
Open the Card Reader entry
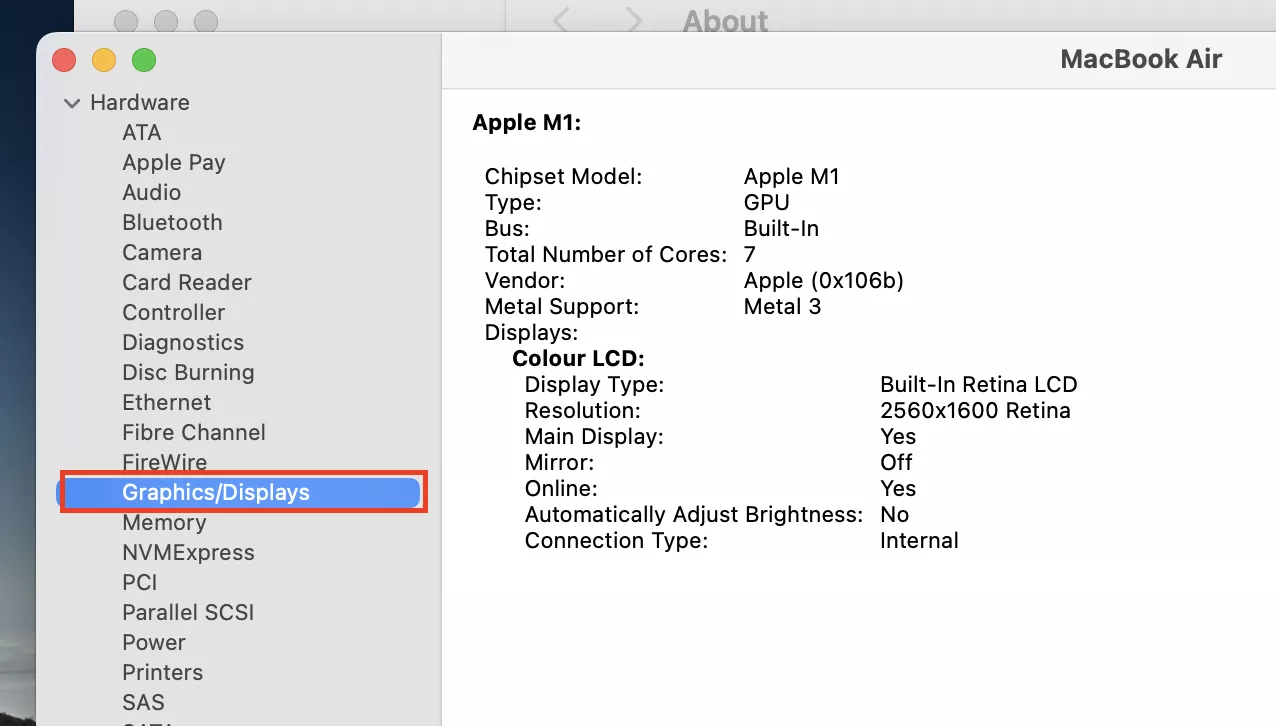[186, 283]
